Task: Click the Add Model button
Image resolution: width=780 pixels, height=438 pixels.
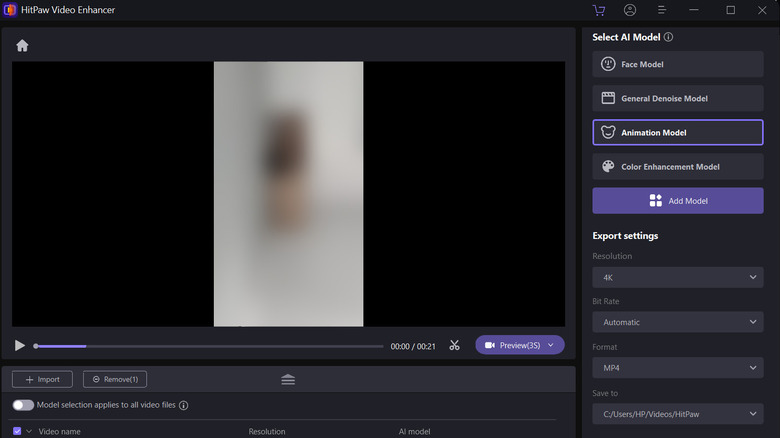Action: (x=677, y=201)
